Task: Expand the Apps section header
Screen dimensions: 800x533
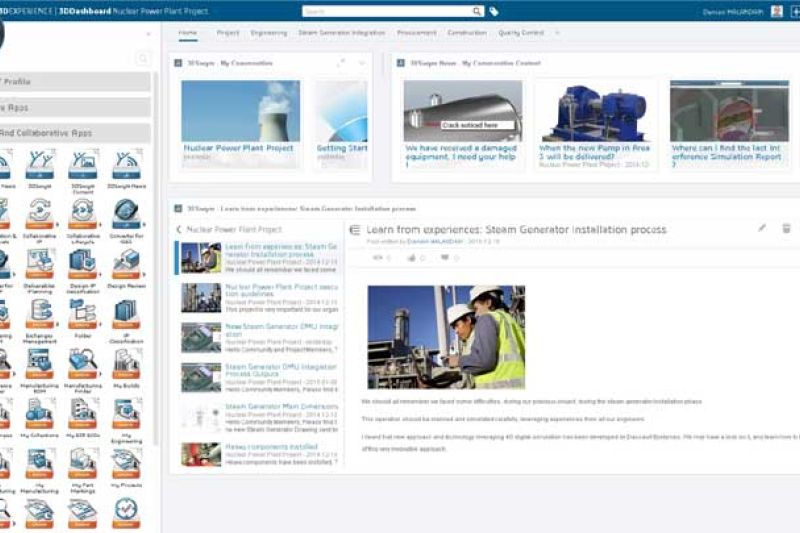Action: coord(75,108)
